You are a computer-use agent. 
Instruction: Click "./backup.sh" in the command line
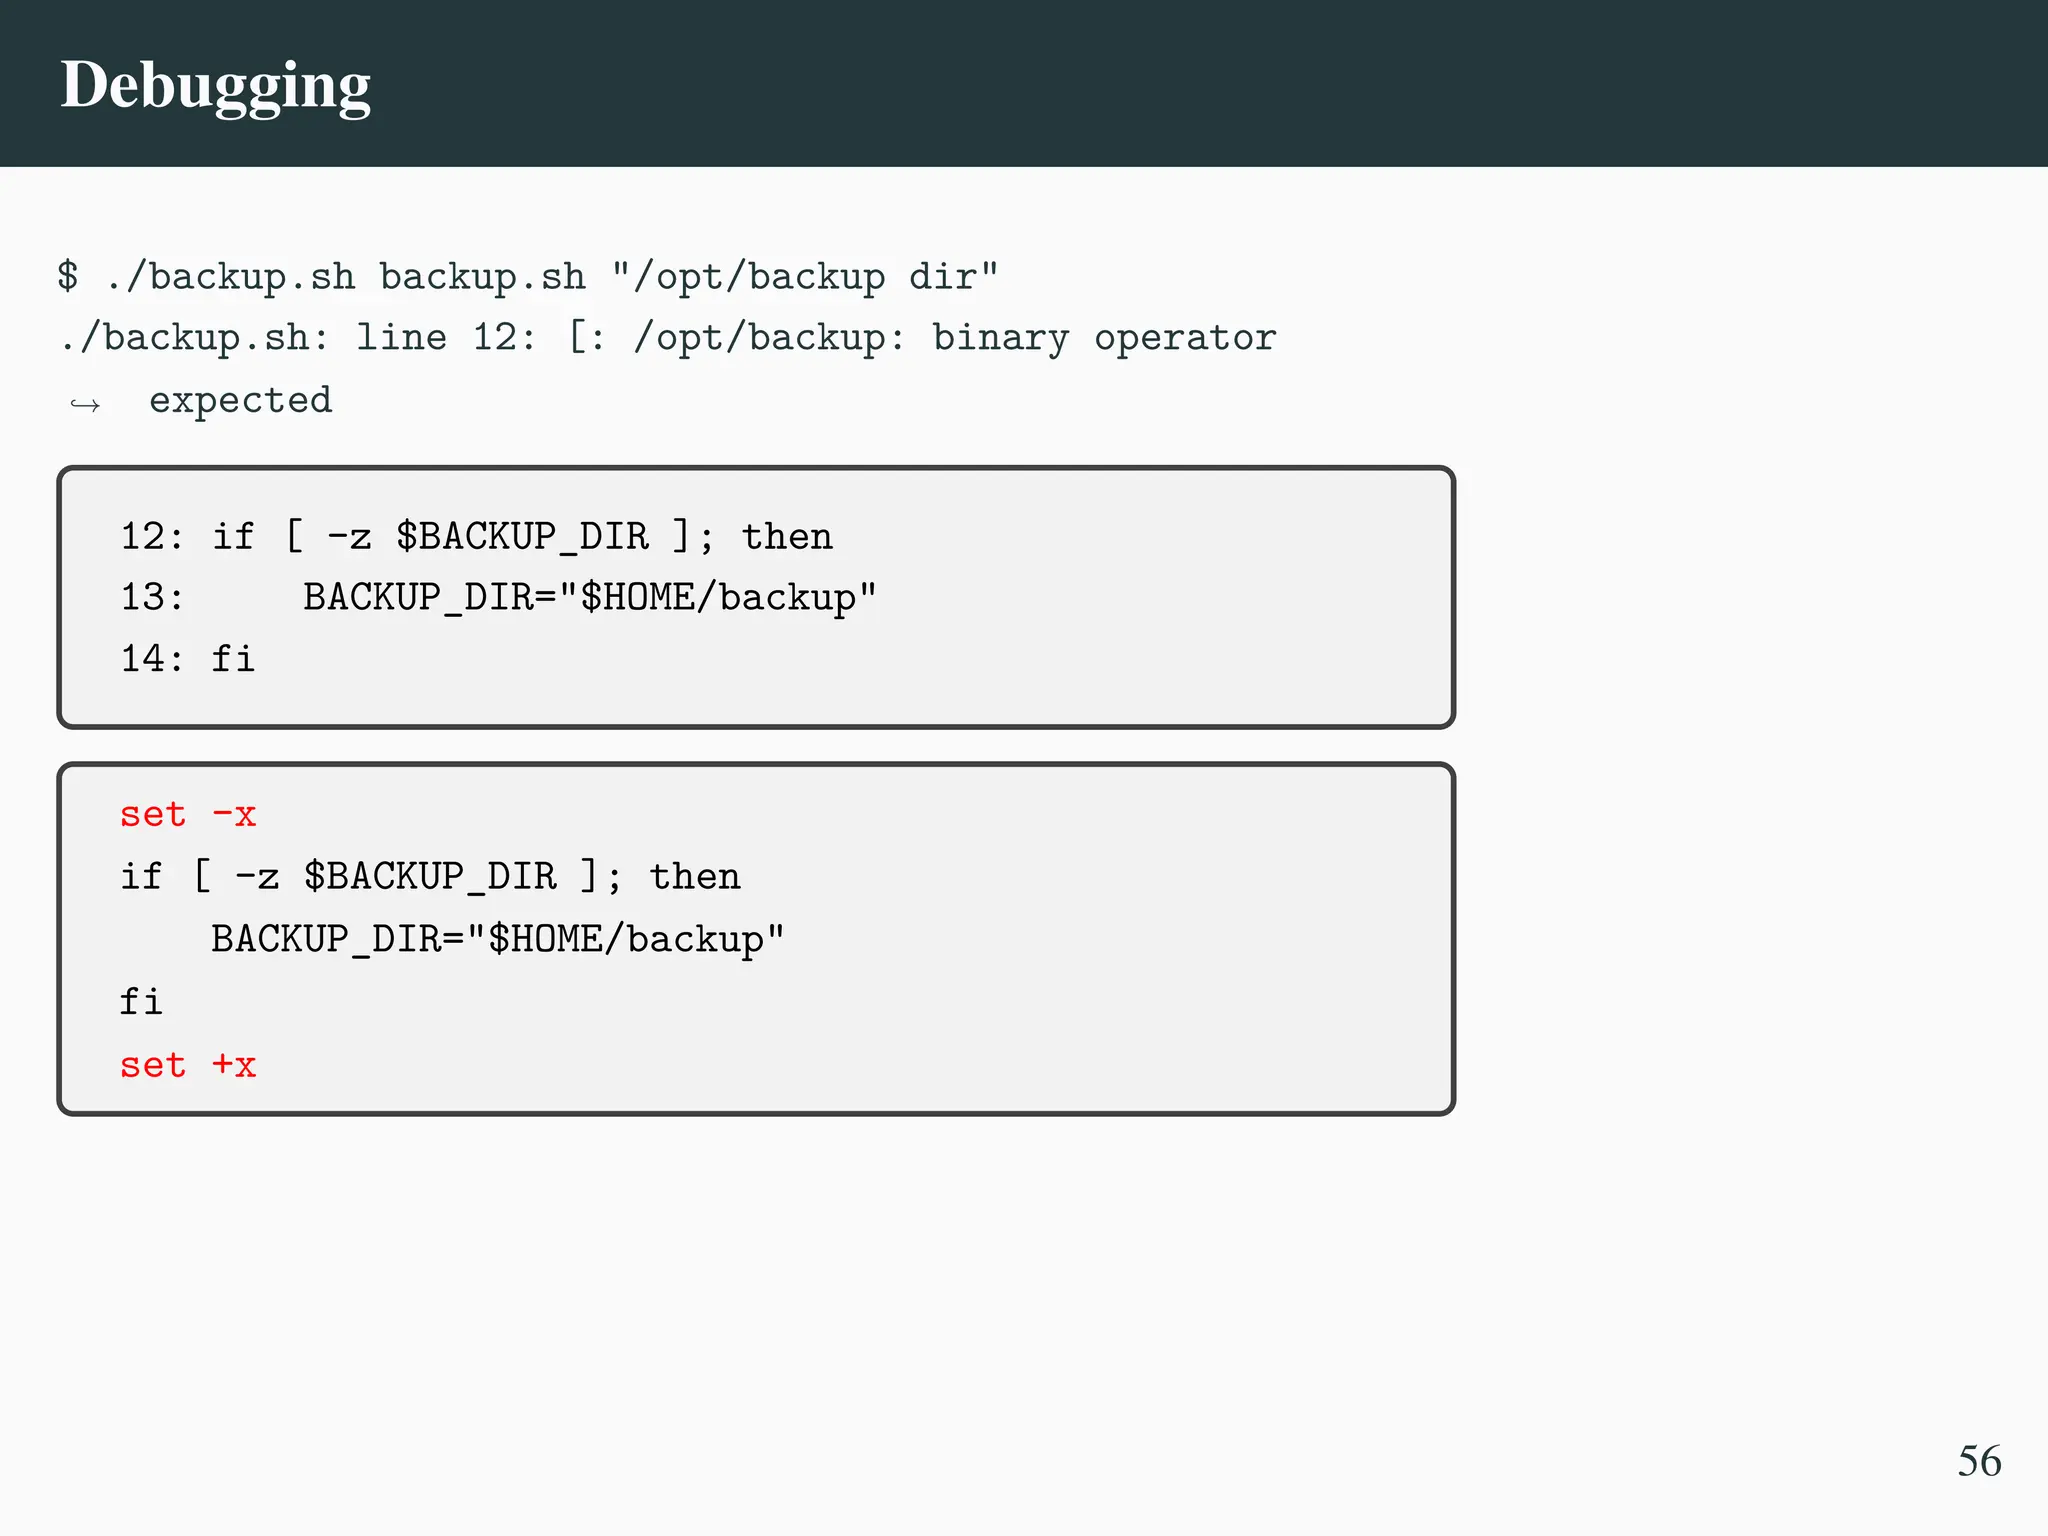tap(230, 276)
